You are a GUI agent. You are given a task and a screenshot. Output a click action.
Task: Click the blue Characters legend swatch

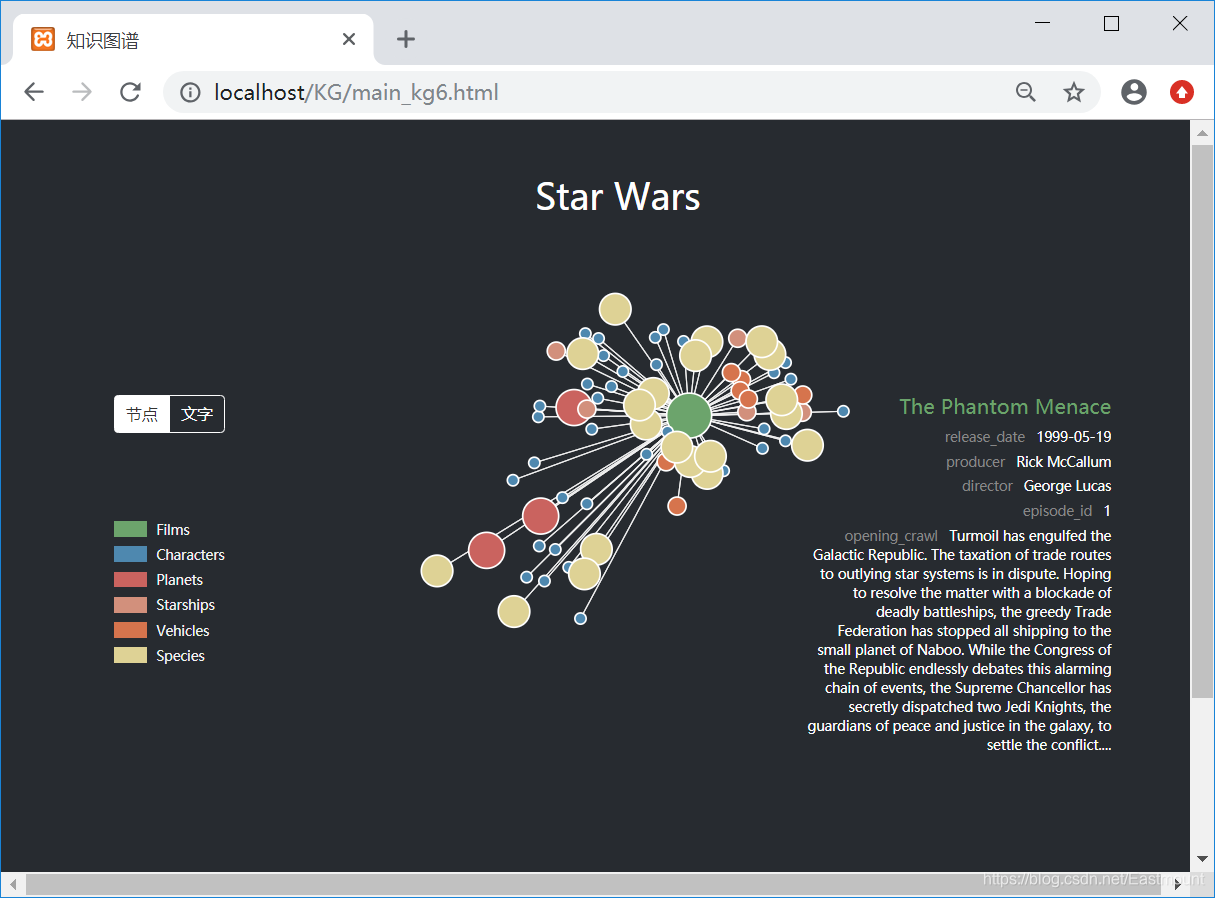130,554
